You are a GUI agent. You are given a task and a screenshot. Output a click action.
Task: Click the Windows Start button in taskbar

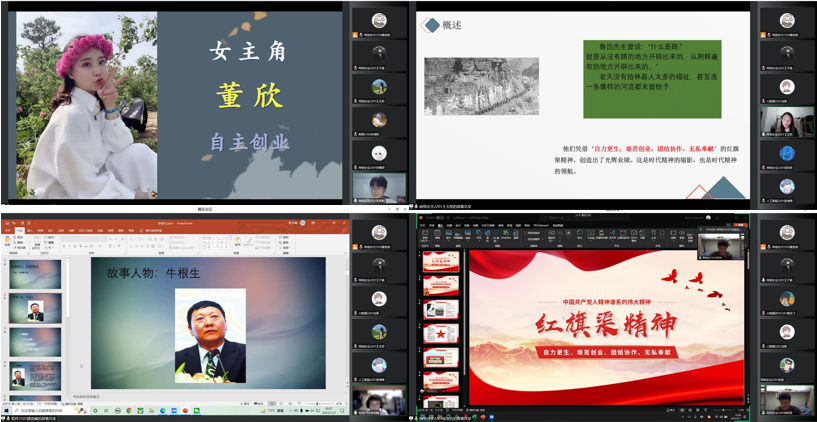(5, 411)
